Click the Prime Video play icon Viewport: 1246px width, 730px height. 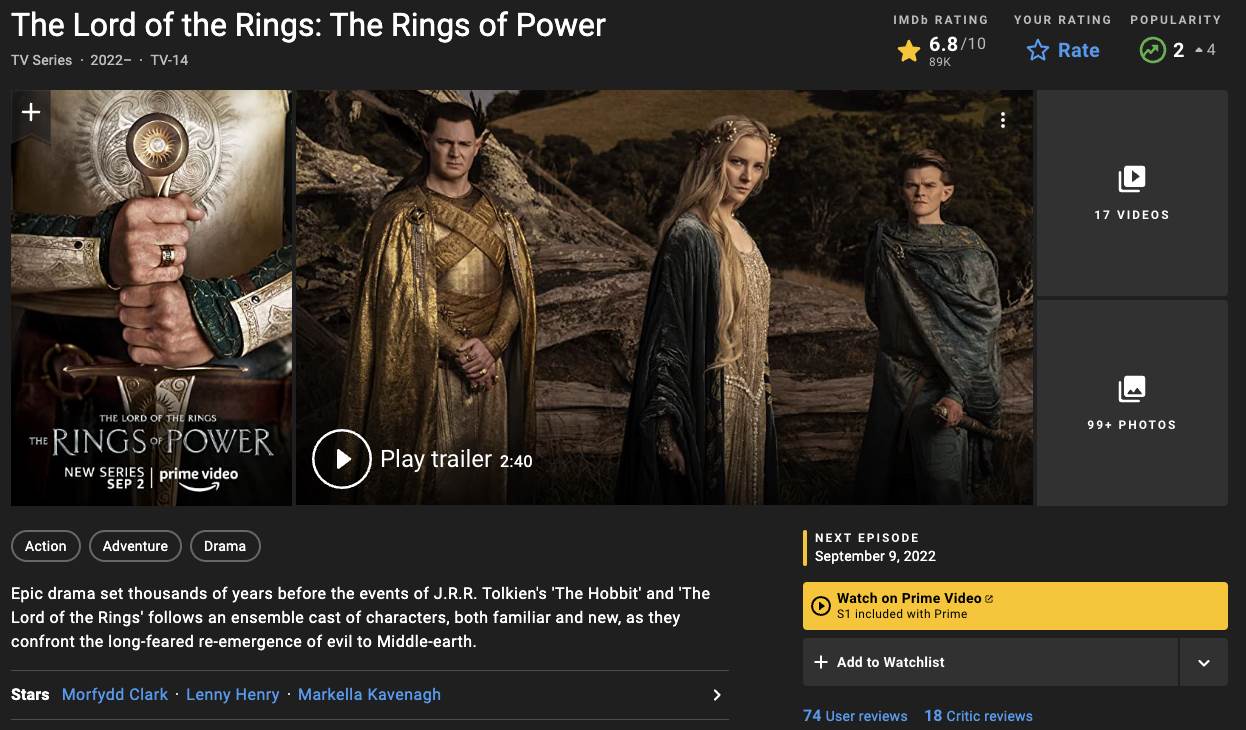pyautogui.click(x=821, y=606)
